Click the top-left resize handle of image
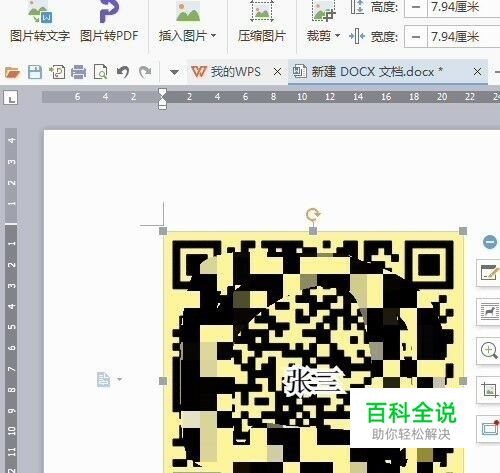Screen dimensions: 500x473 point(163,231)
